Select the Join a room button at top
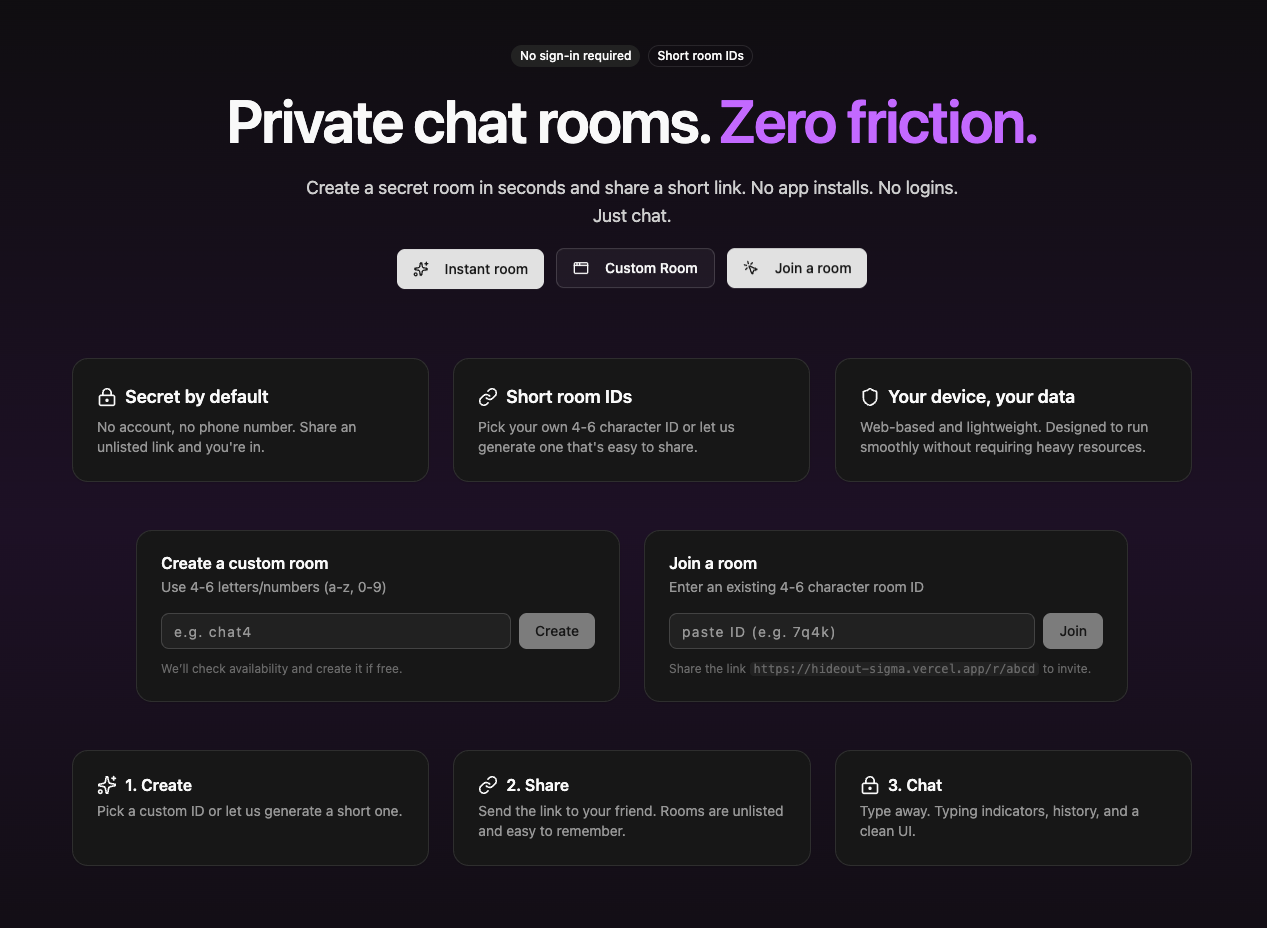This screenshot has height=928, width=1267. click(797, 268)
